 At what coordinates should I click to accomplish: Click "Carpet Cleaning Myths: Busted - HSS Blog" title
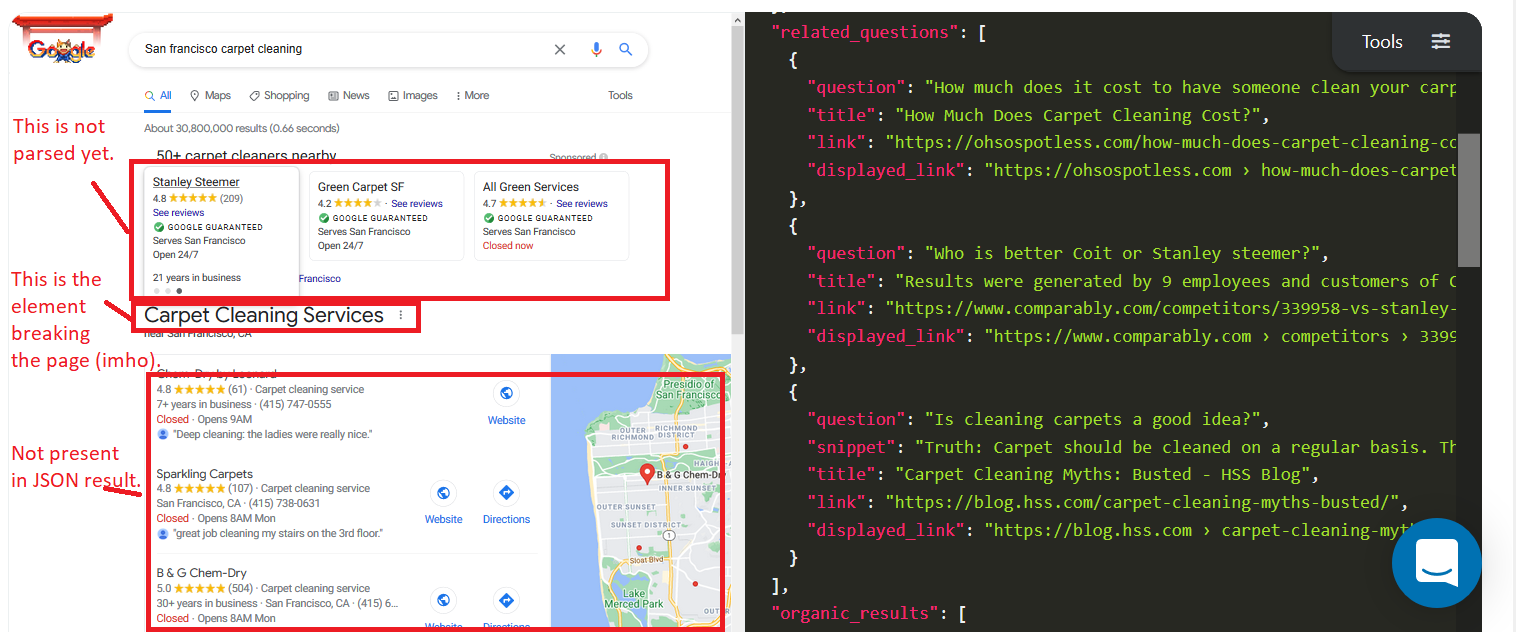tap(1101, 474)
